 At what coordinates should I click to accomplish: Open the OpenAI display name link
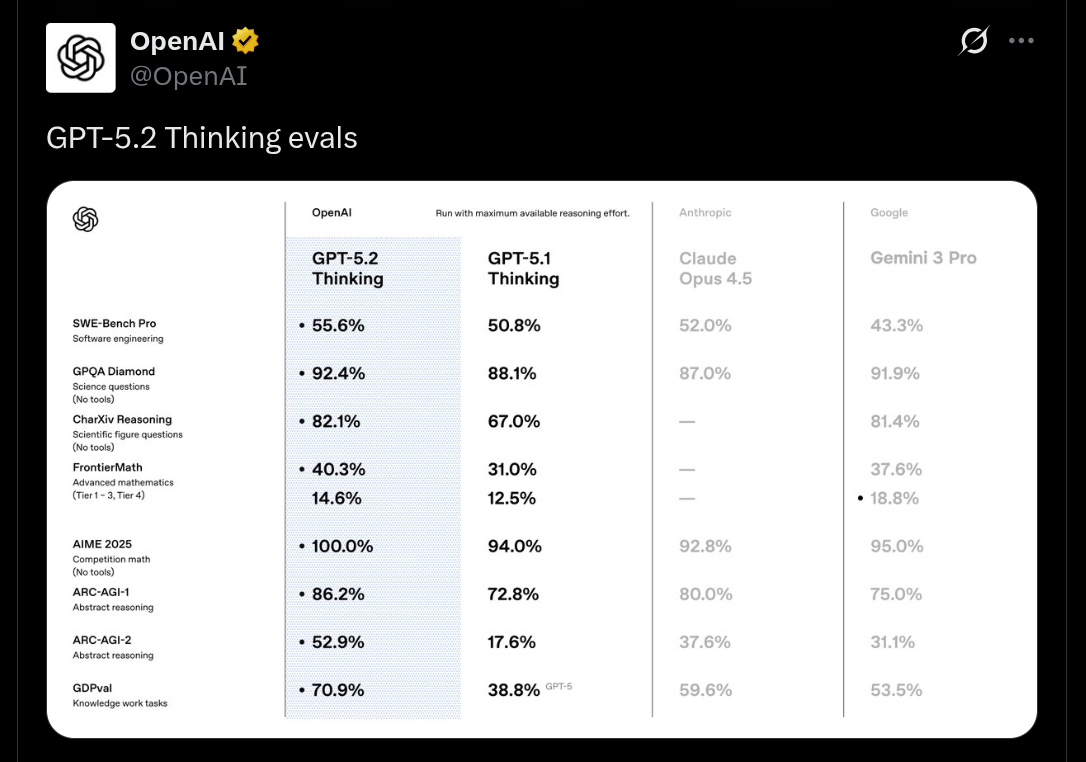pos(178,41)
